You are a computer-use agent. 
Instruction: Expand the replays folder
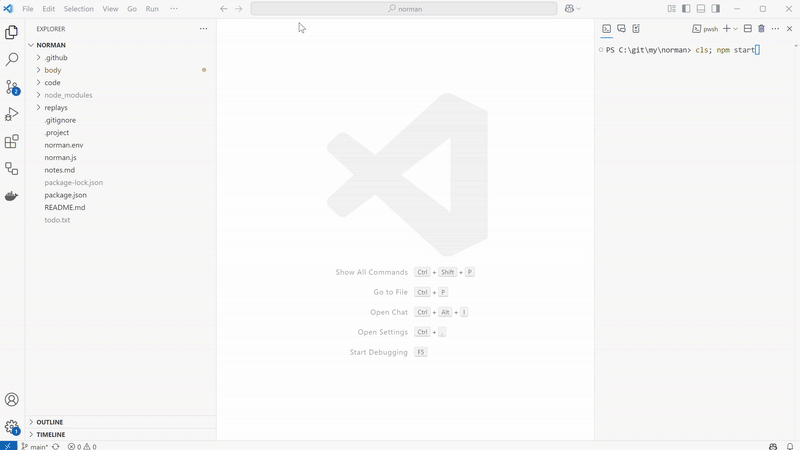click(120, 108)
